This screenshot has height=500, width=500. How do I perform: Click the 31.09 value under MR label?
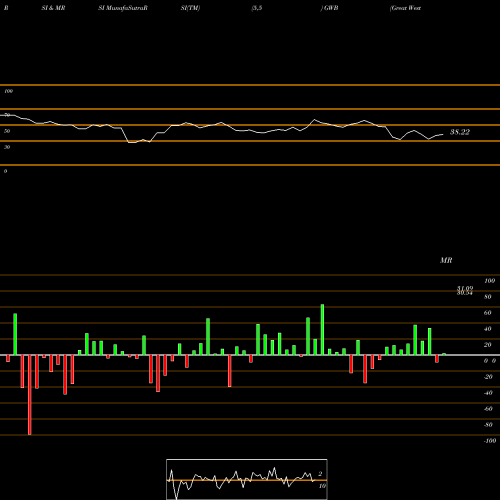point(465,288)
